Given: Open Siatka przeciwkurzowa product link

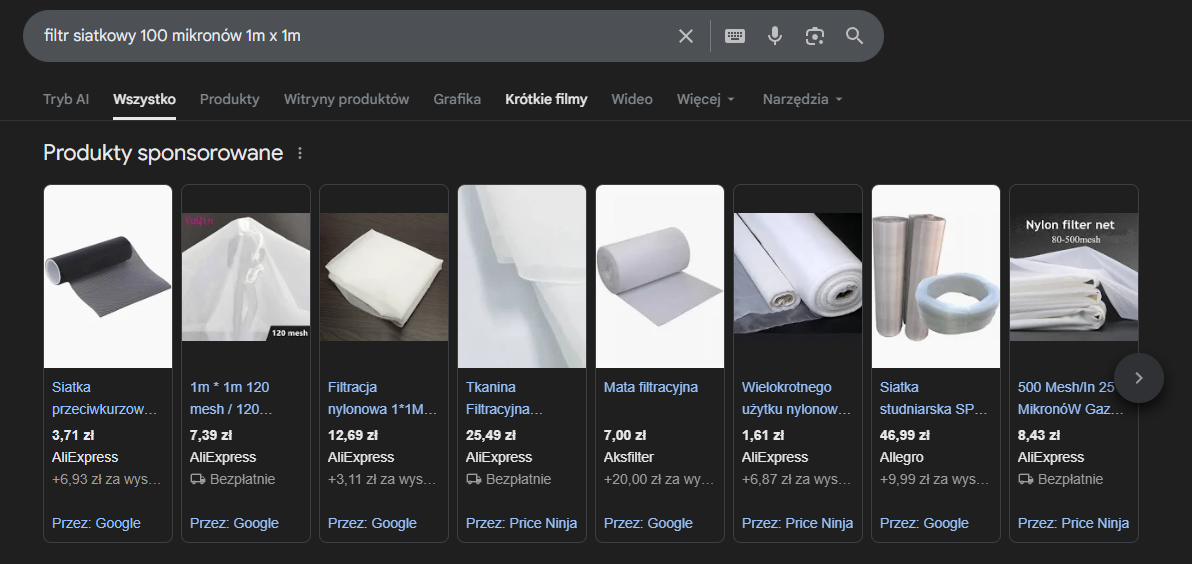Looking at the screenshot, I should pos(105,398).
